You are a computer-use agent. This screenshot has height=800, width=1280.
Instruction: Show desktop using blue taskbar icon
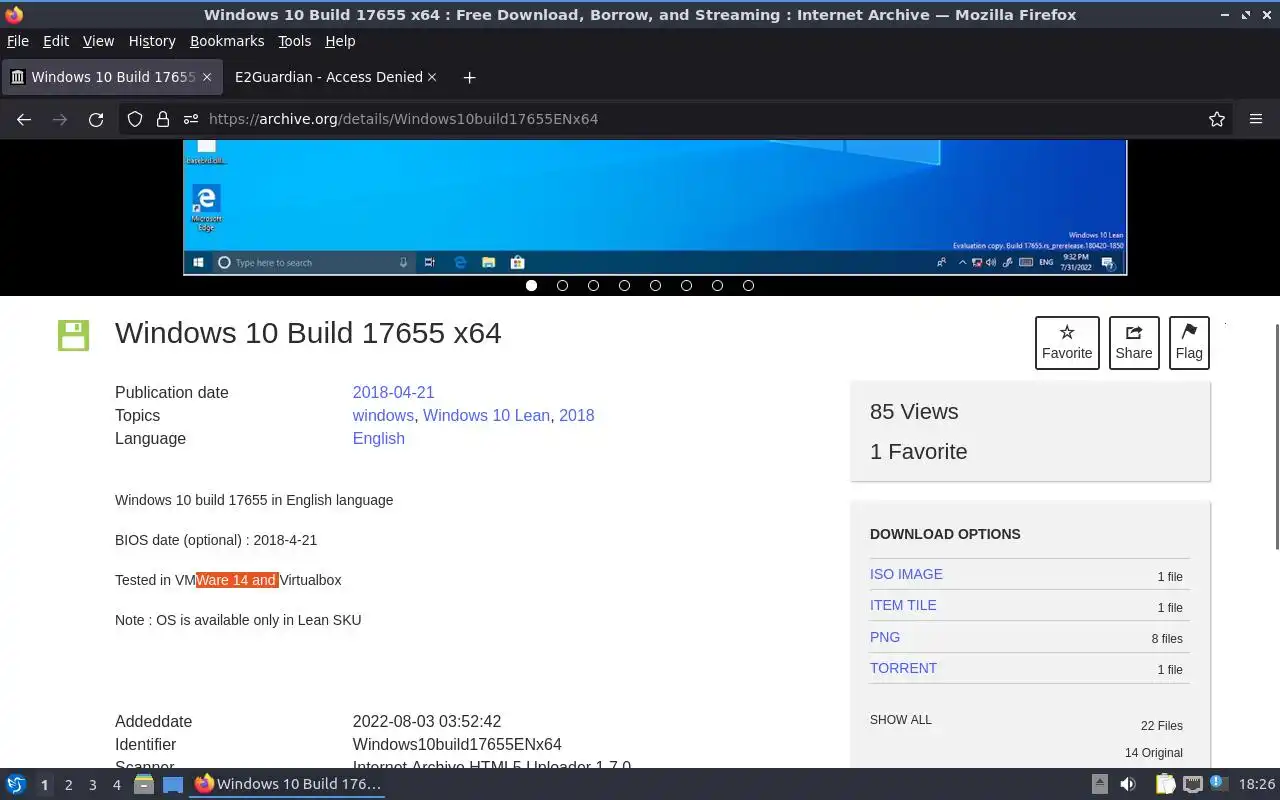pos(173,784)
